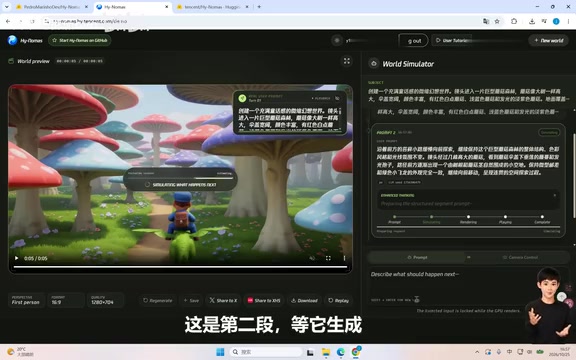Open the video player three-dot menu
576x360 pixels.
click(x=344, y=258)
